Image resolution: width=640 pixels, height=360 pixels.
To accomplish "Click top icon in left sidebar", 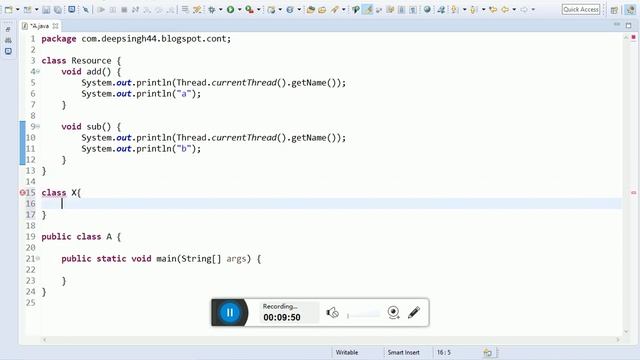I will pyautogui.click(x=8, y=29).
